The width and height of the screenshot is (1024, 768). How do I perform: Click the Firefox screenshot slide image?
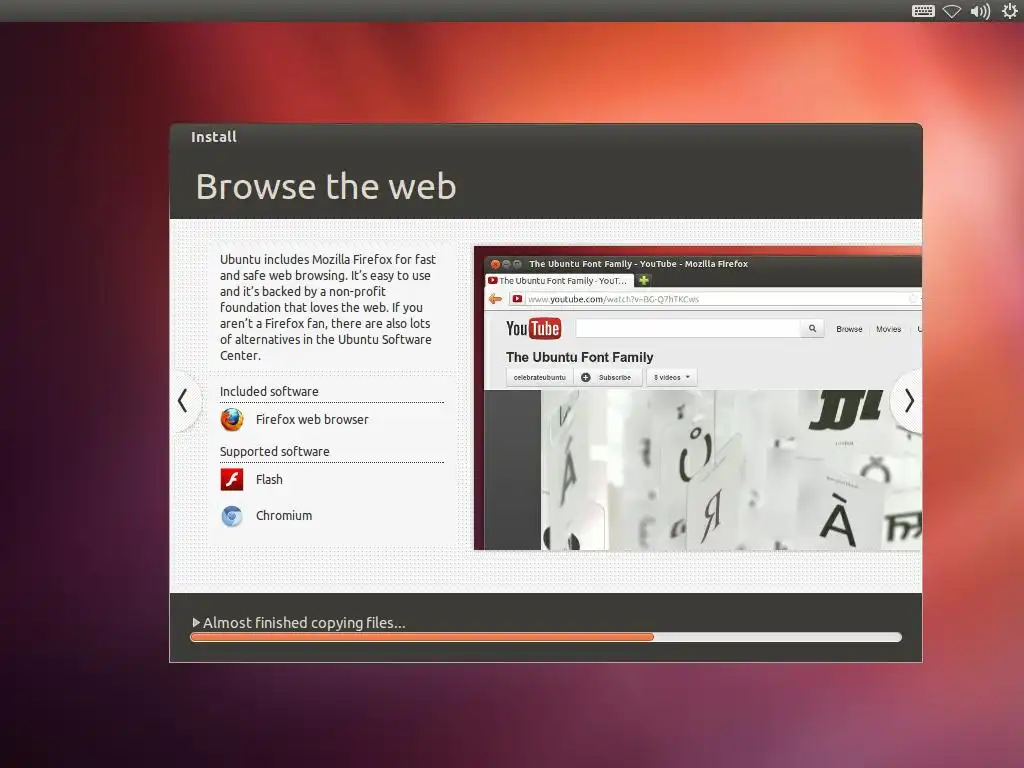point(697,398)
